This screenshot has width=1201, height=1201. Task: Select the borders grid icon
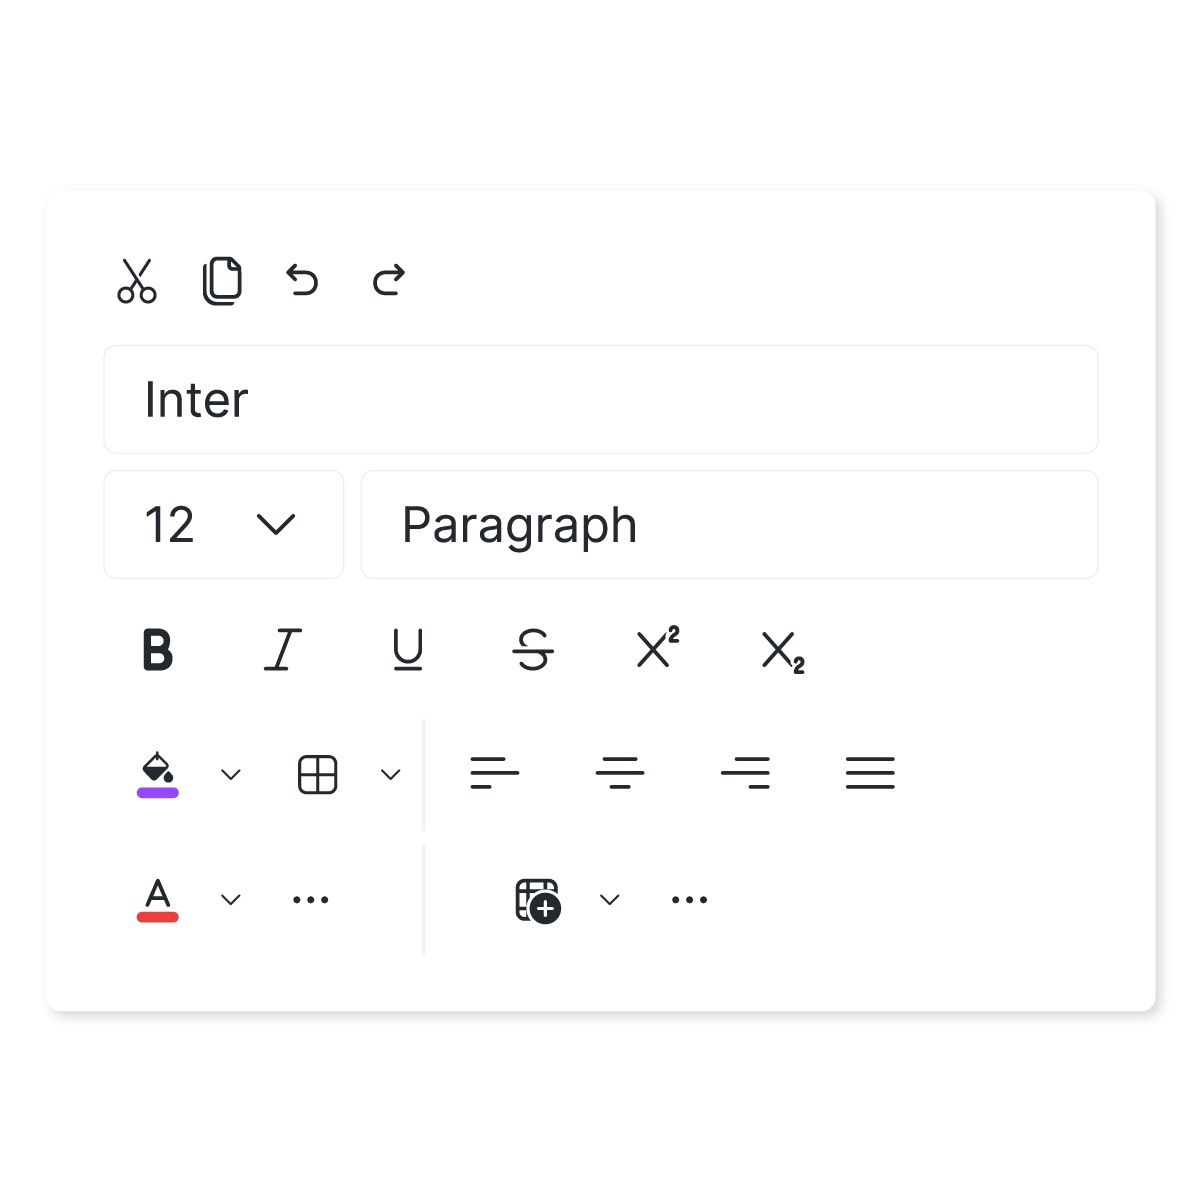coord(318,775)
